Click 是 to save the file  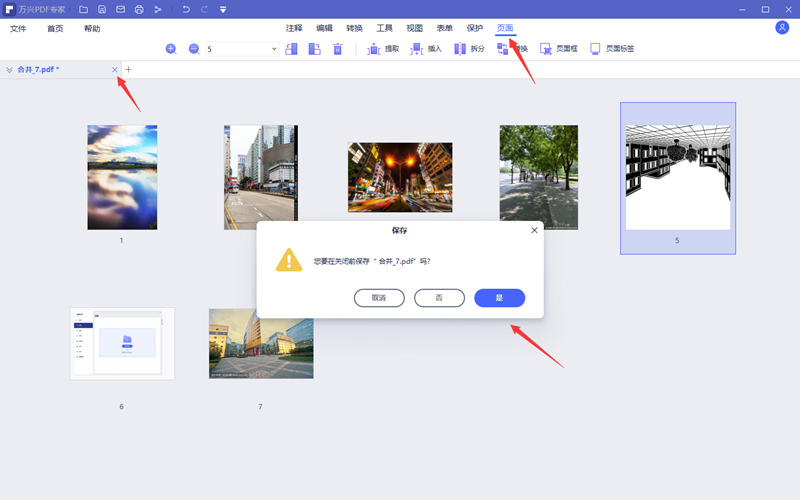pos(499,298)
